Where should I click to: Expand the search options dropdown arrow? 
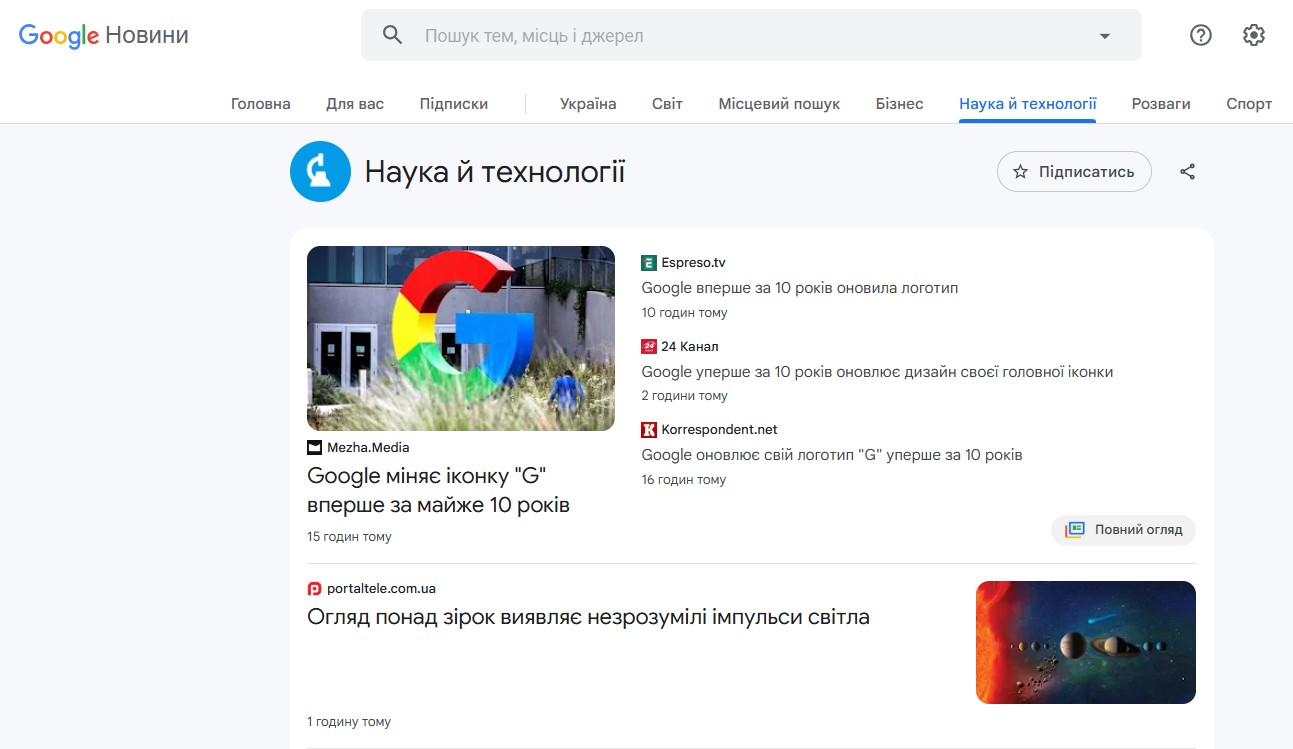(x=1105, y=36)
